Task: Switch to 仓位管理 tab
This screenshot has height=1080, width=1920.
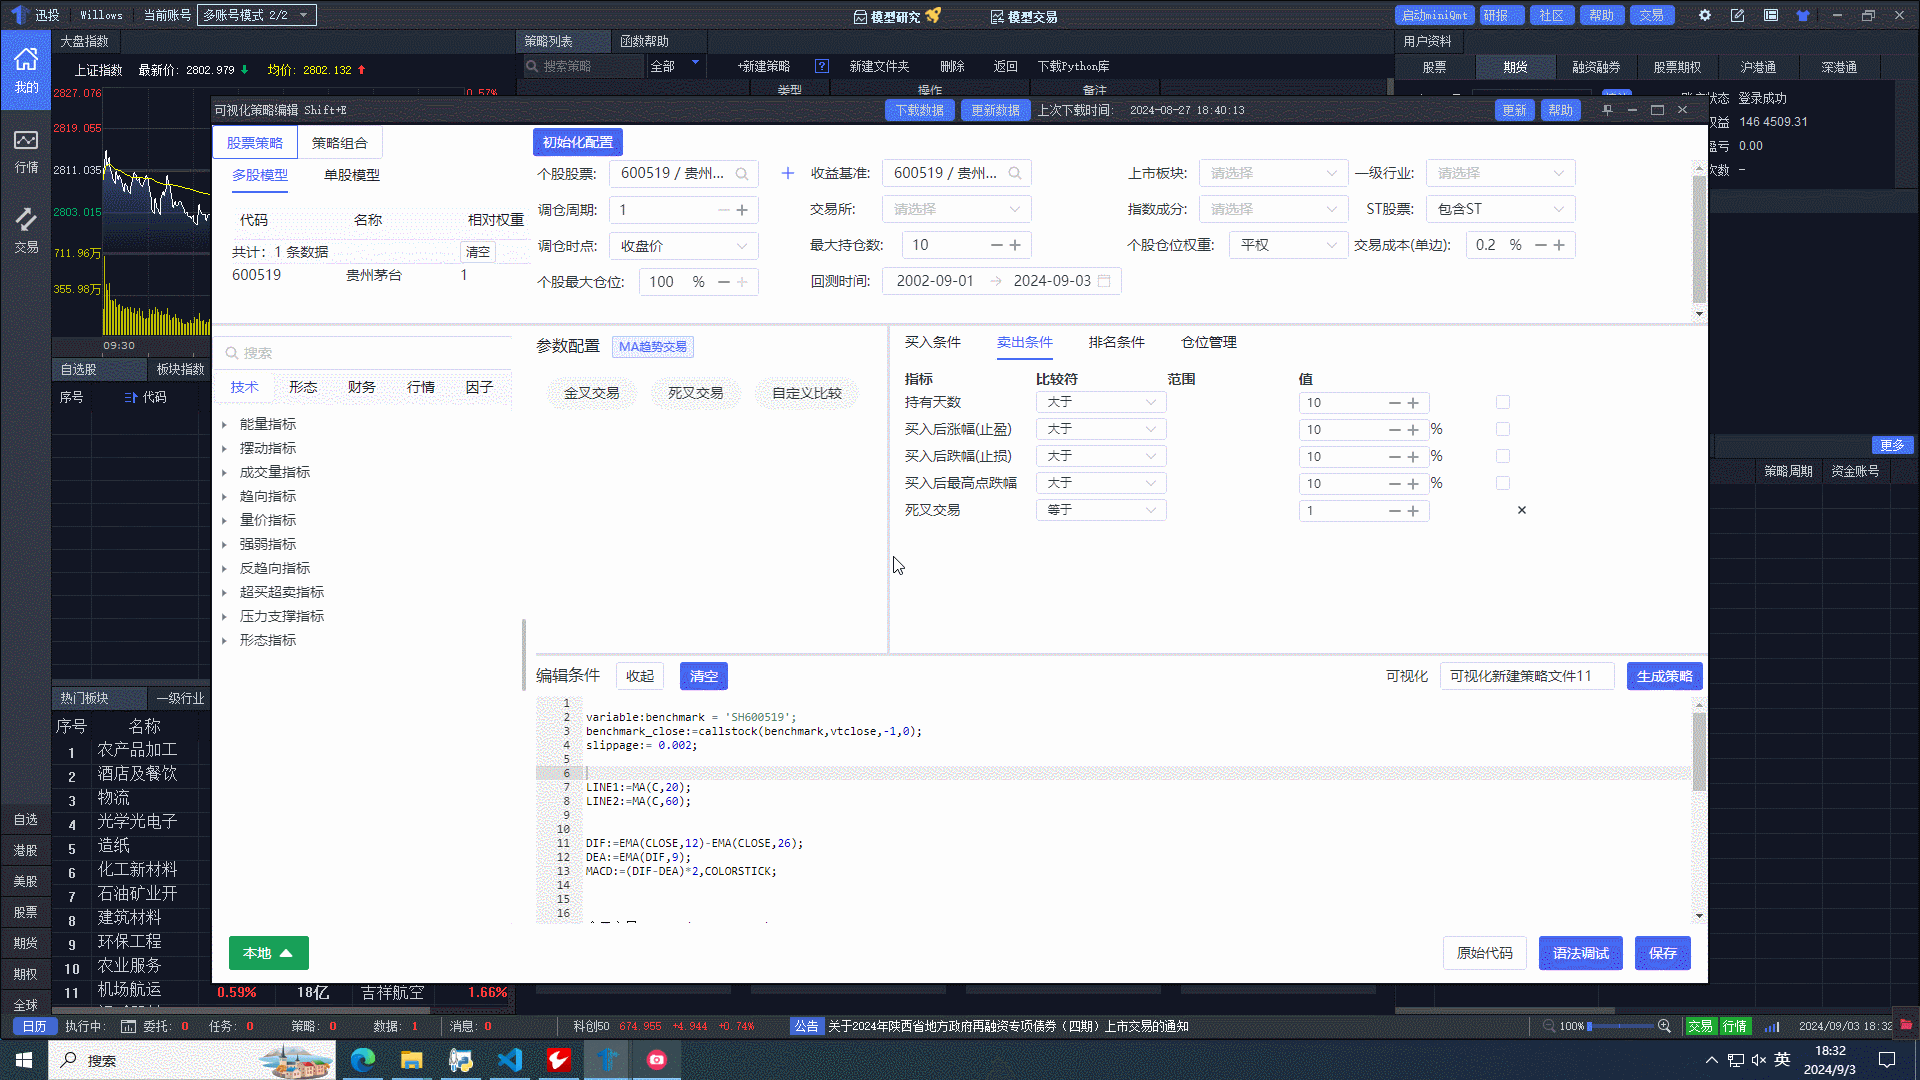Action: [1209, 342]
